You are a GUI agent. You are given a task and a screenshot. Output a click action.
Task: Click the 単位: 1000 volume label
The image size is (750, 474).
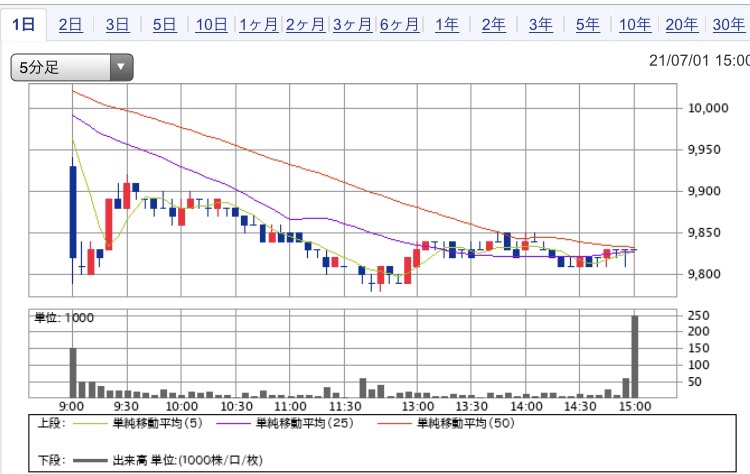point(64,318)
